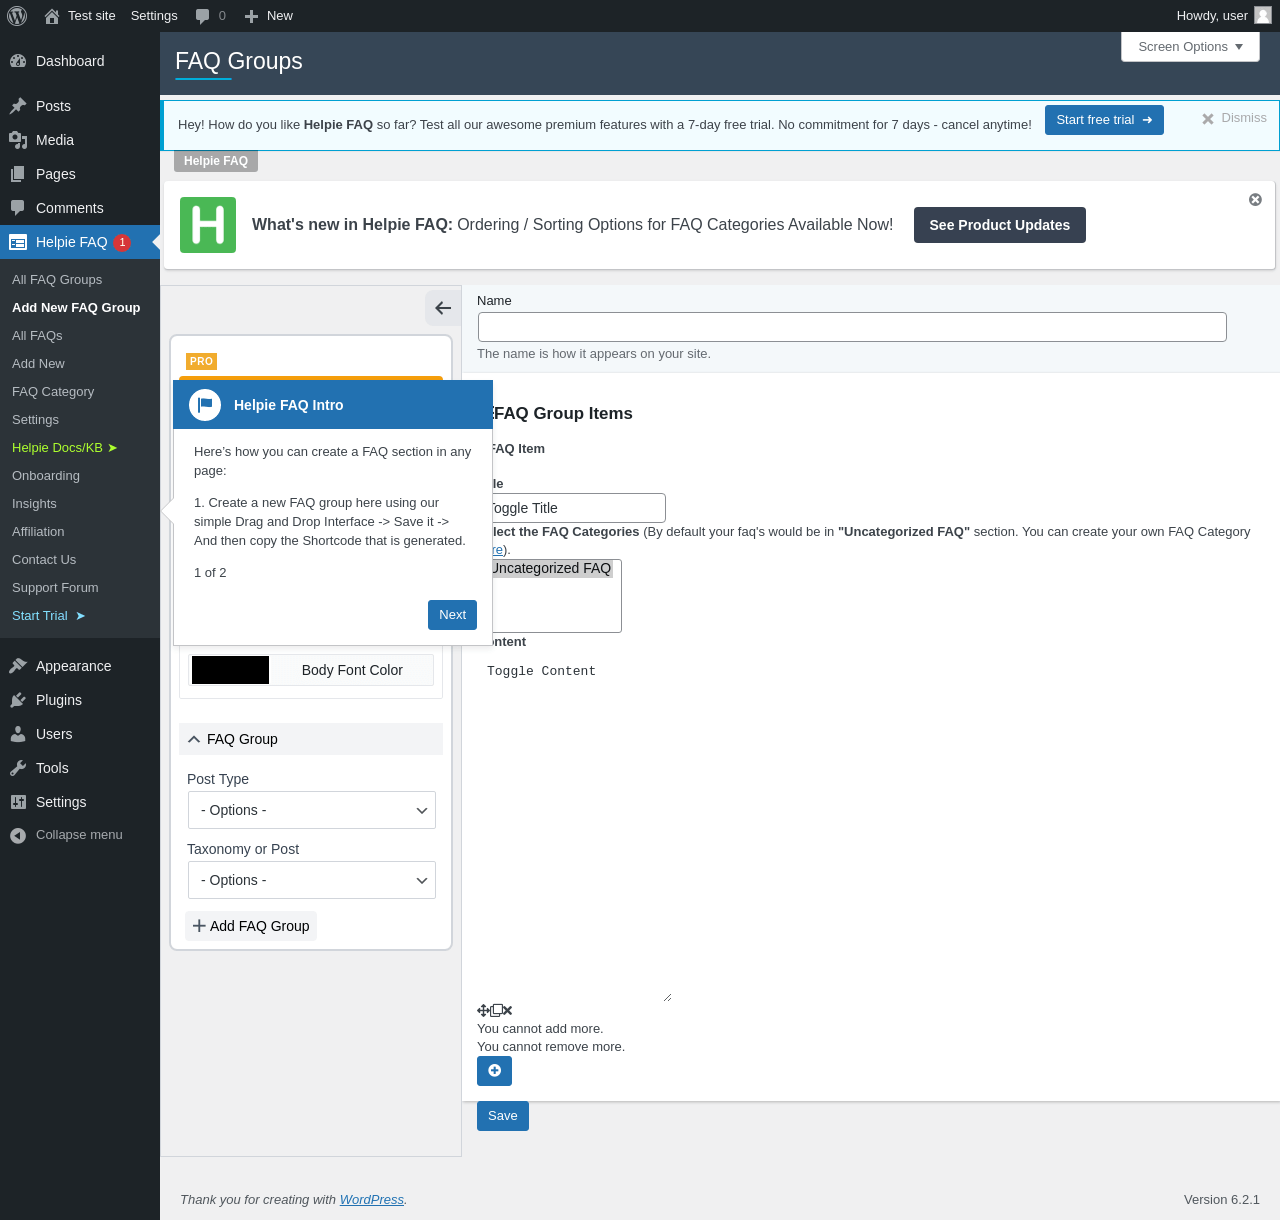Click the Comments icon in sidebar
1280x1220 pixels.
coord(18,208)
